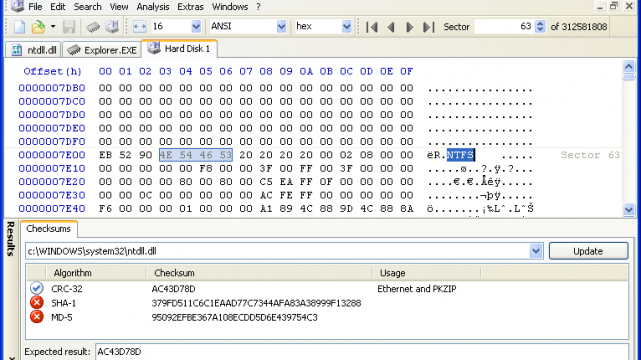The width and height of the screenshot is (641, 360).
Task: Open the Extras menu
Action: pos(190,7)
